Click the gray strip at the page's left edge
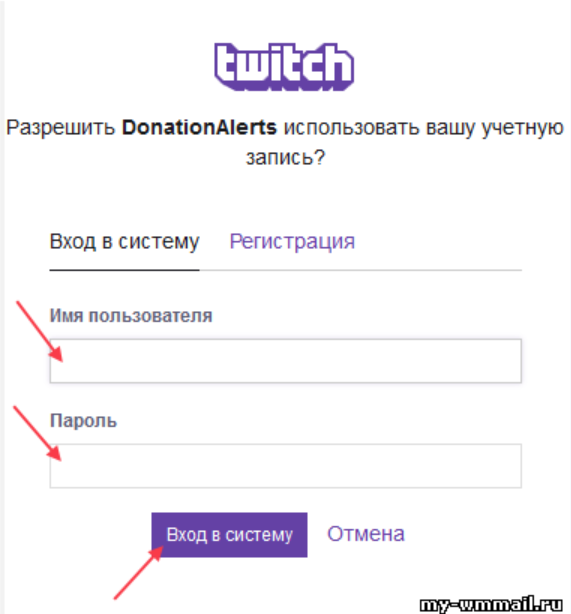The image size is (571, 614). pyautogui.click(x=2, y=307)
